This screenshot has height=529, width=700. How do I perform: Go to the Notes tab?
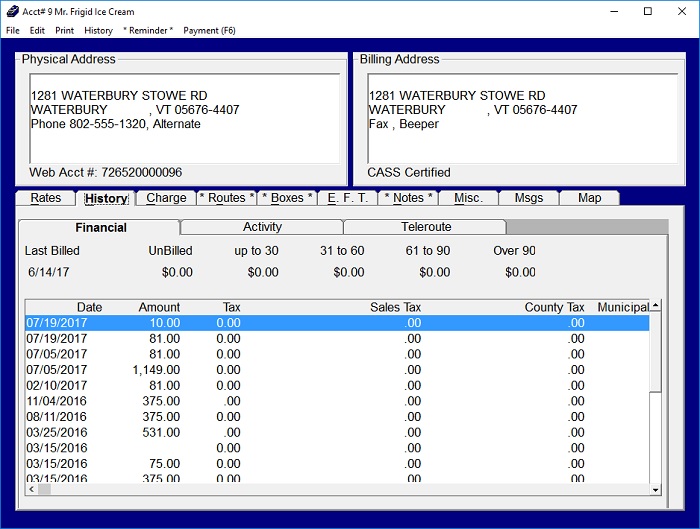pyautogui.click(x=408, y=198)
